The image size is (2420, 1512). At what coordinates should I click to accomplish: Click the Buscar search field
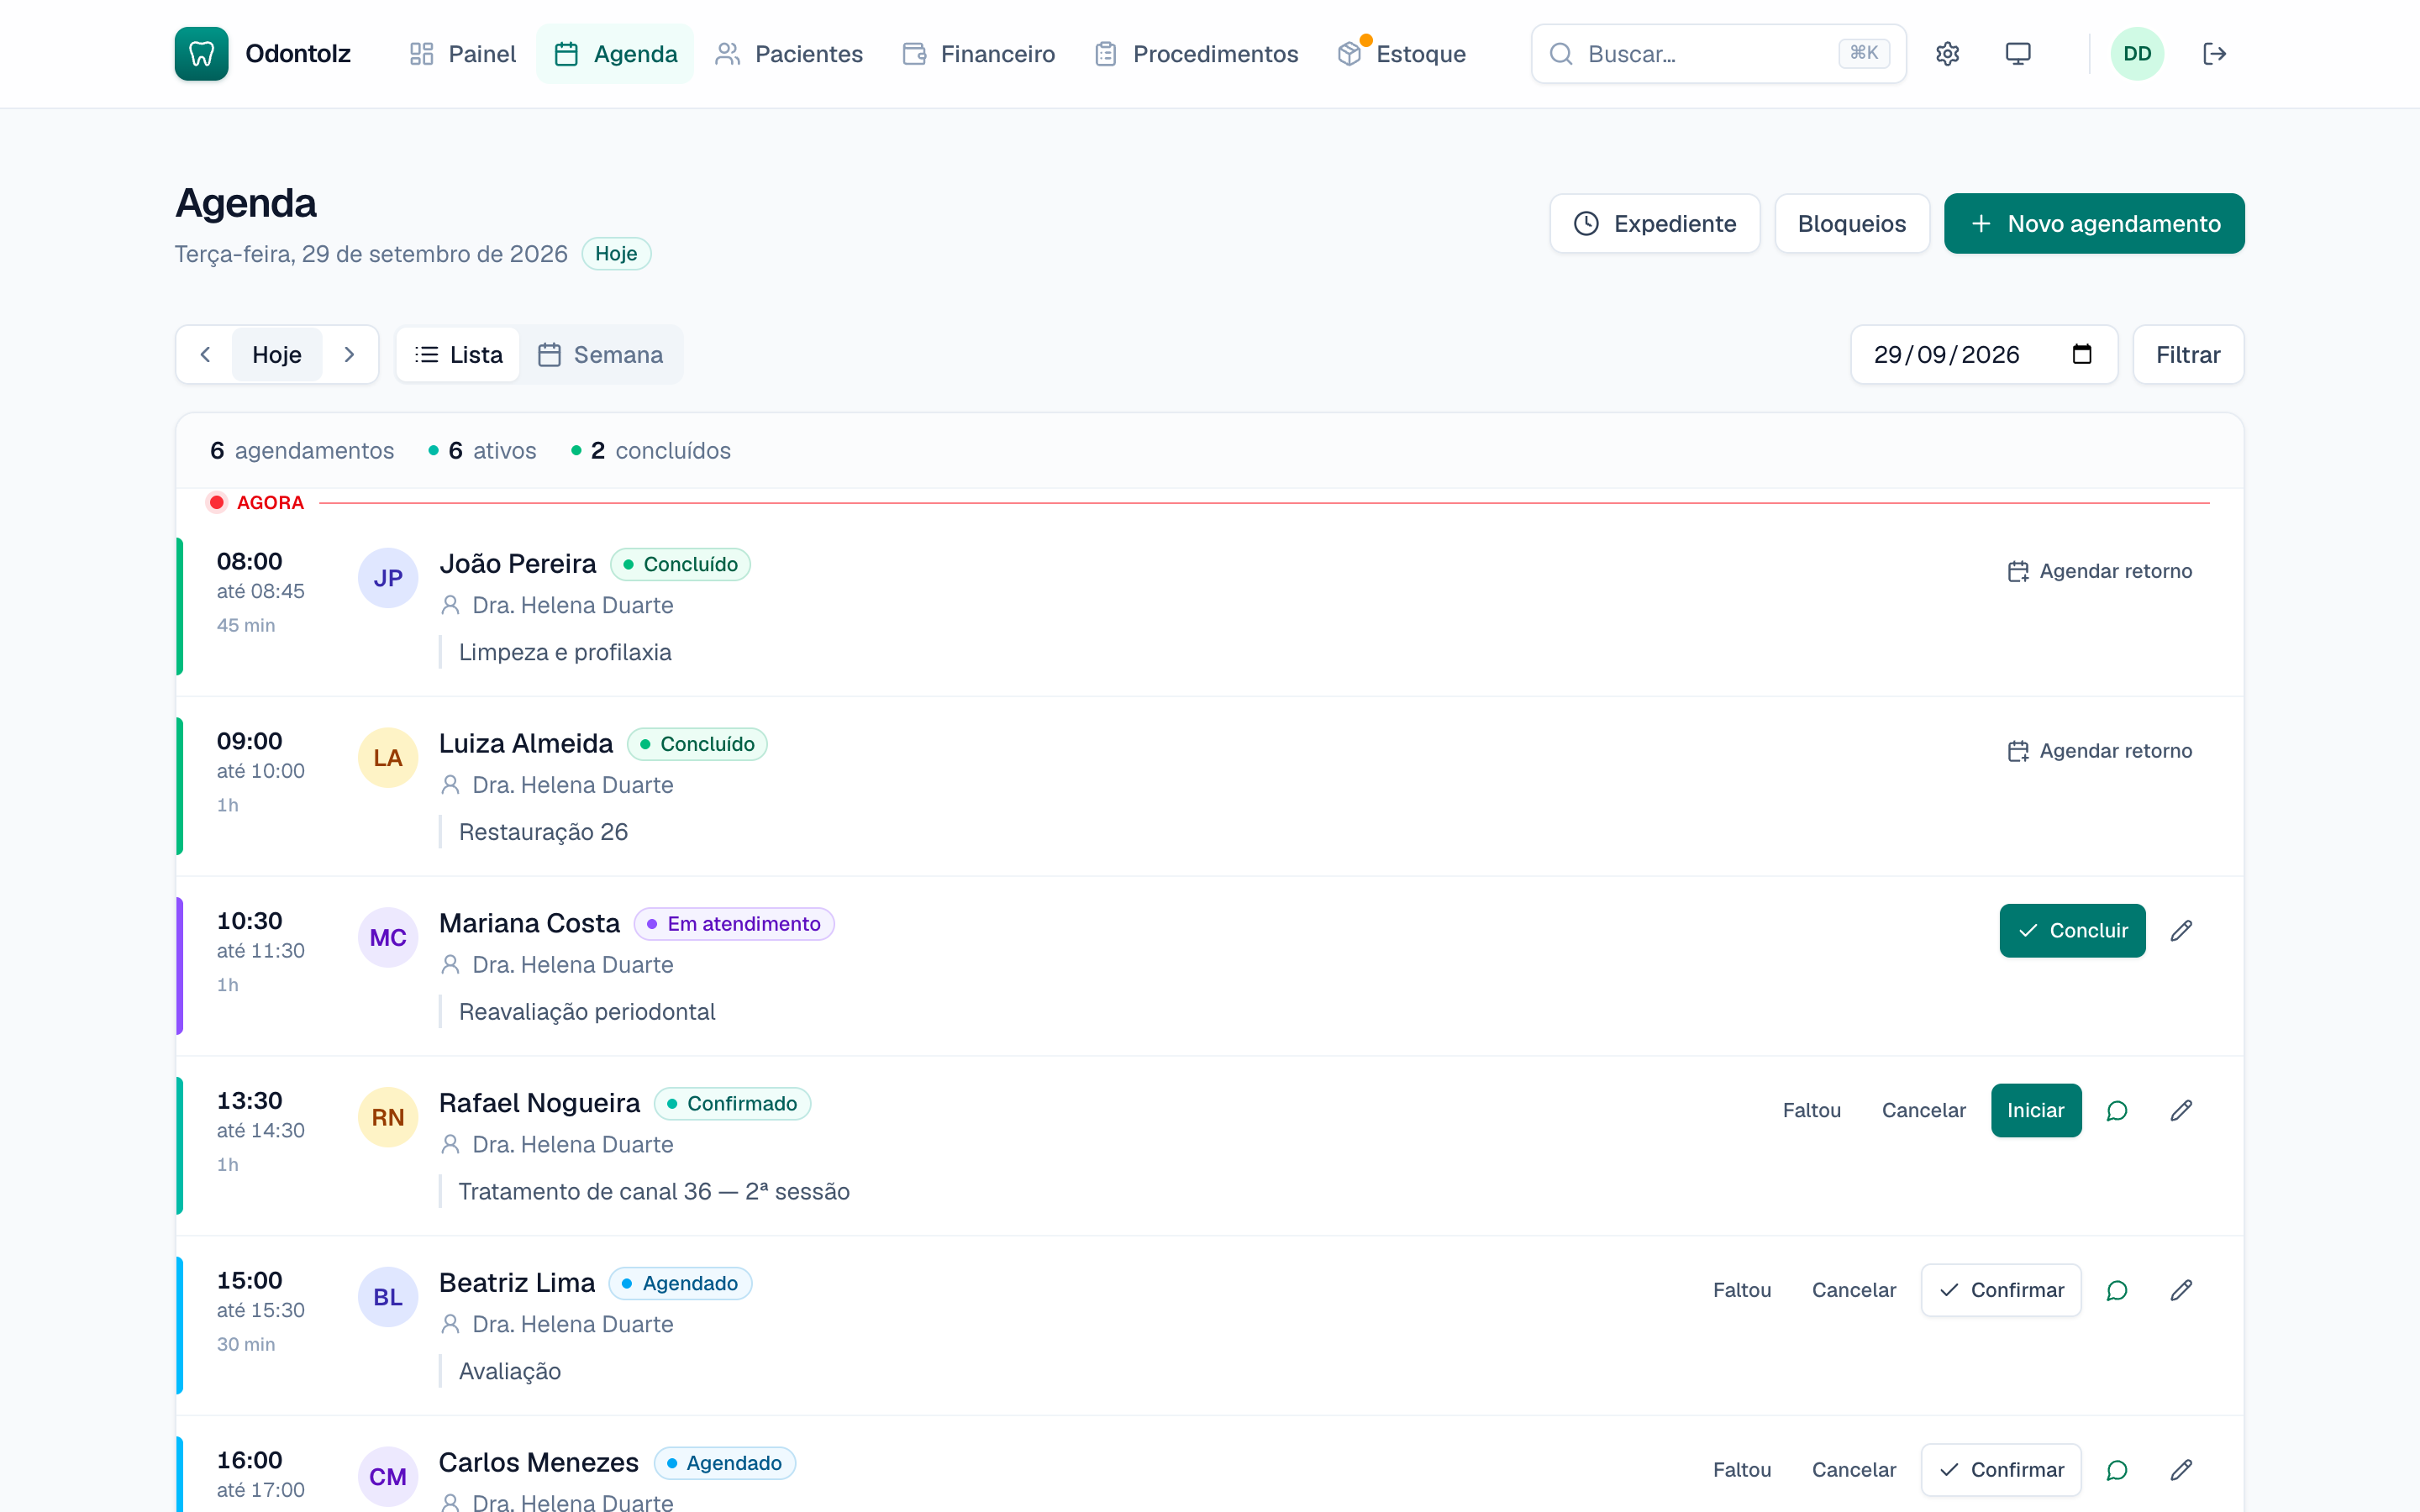pos(1718,54)
